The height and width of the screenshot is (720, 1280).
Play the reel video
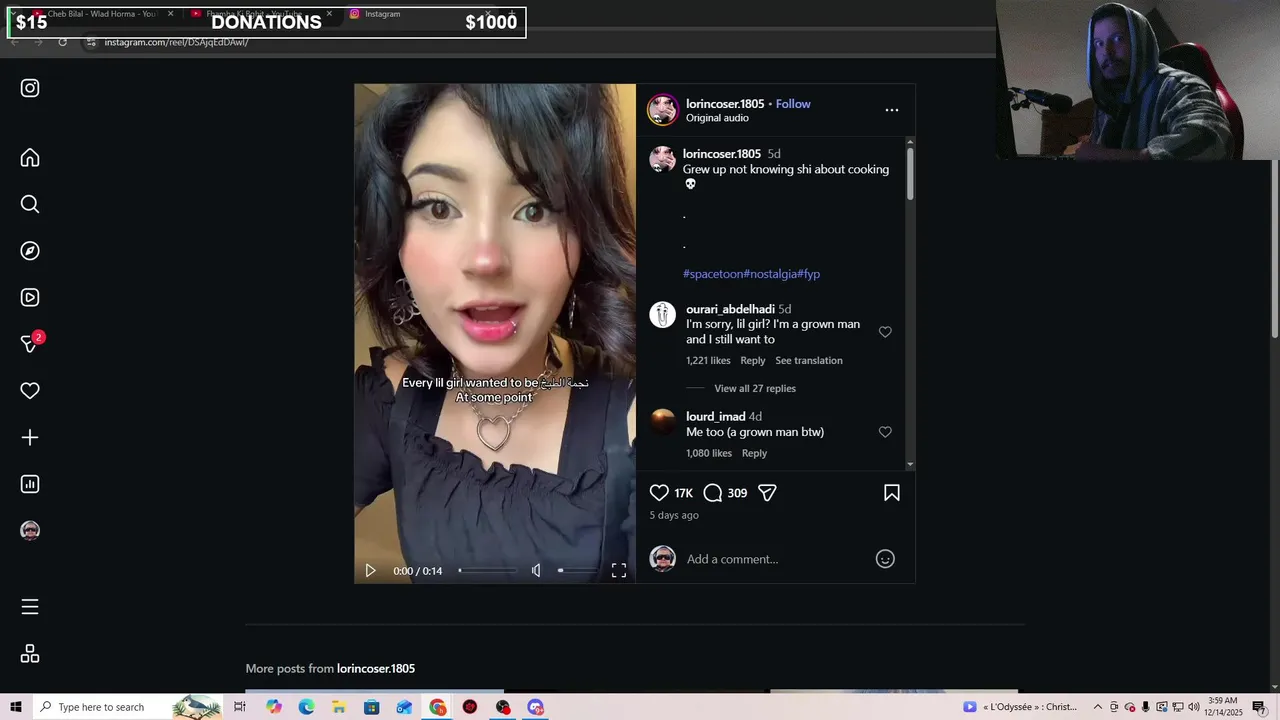[x=370, y=570]
